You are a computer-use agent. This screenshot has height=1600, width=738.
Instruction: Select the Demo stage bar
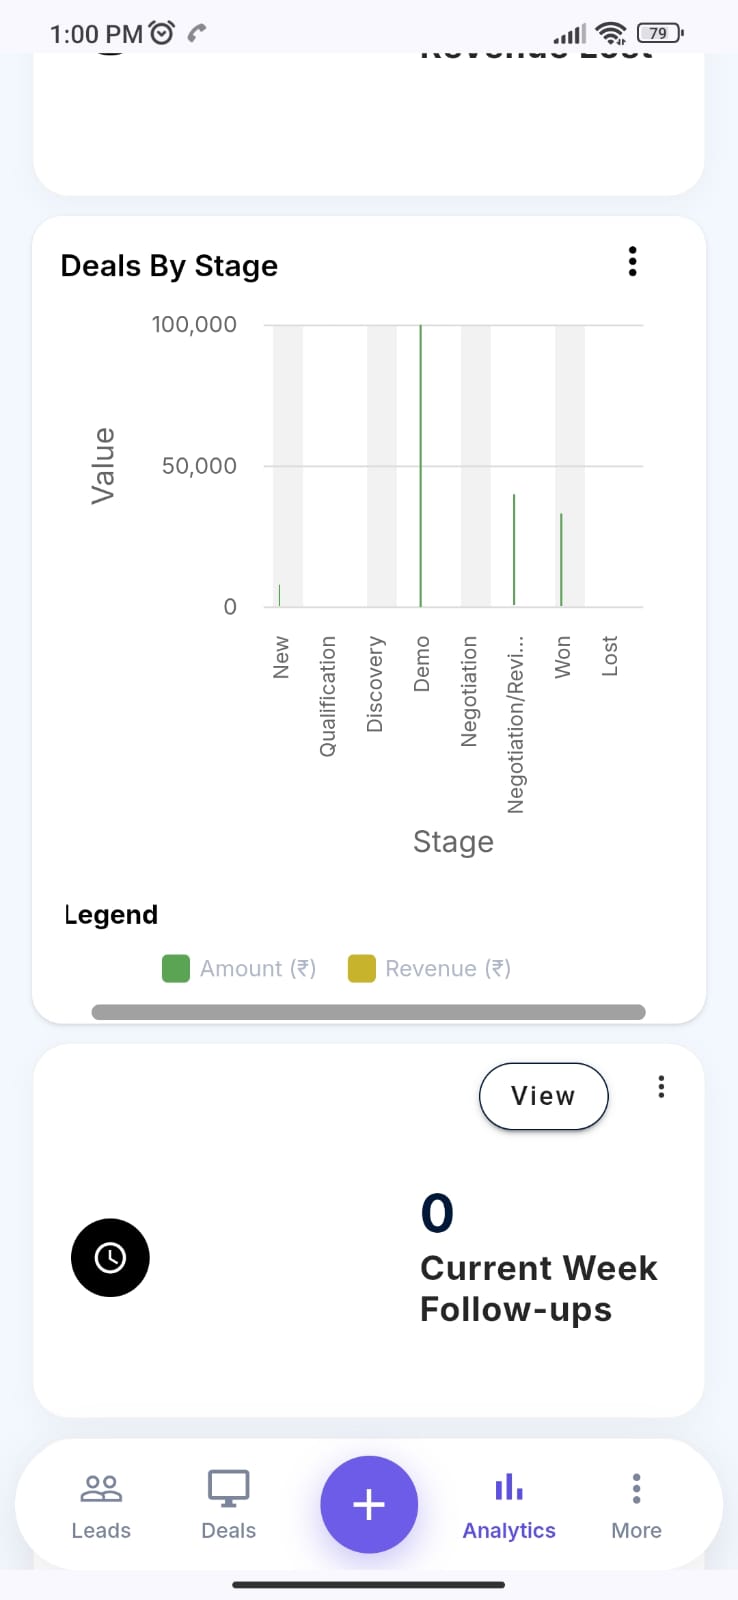[x=421, y=466]
